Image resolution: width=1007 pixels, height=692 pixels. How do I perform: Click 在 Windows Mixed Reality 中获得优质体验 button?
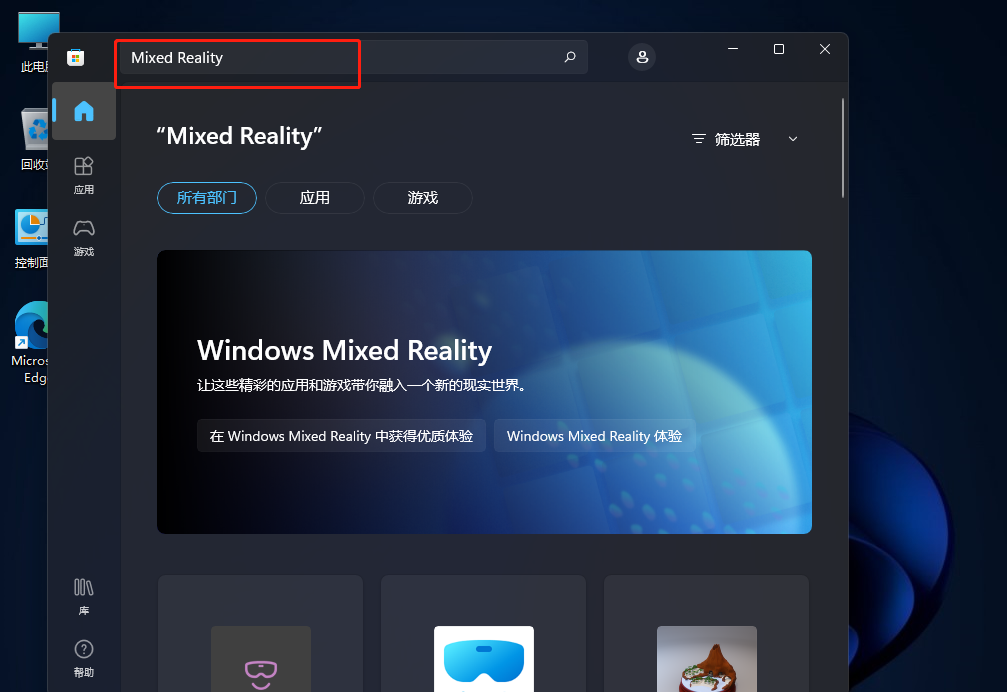[x=341, y=436]
